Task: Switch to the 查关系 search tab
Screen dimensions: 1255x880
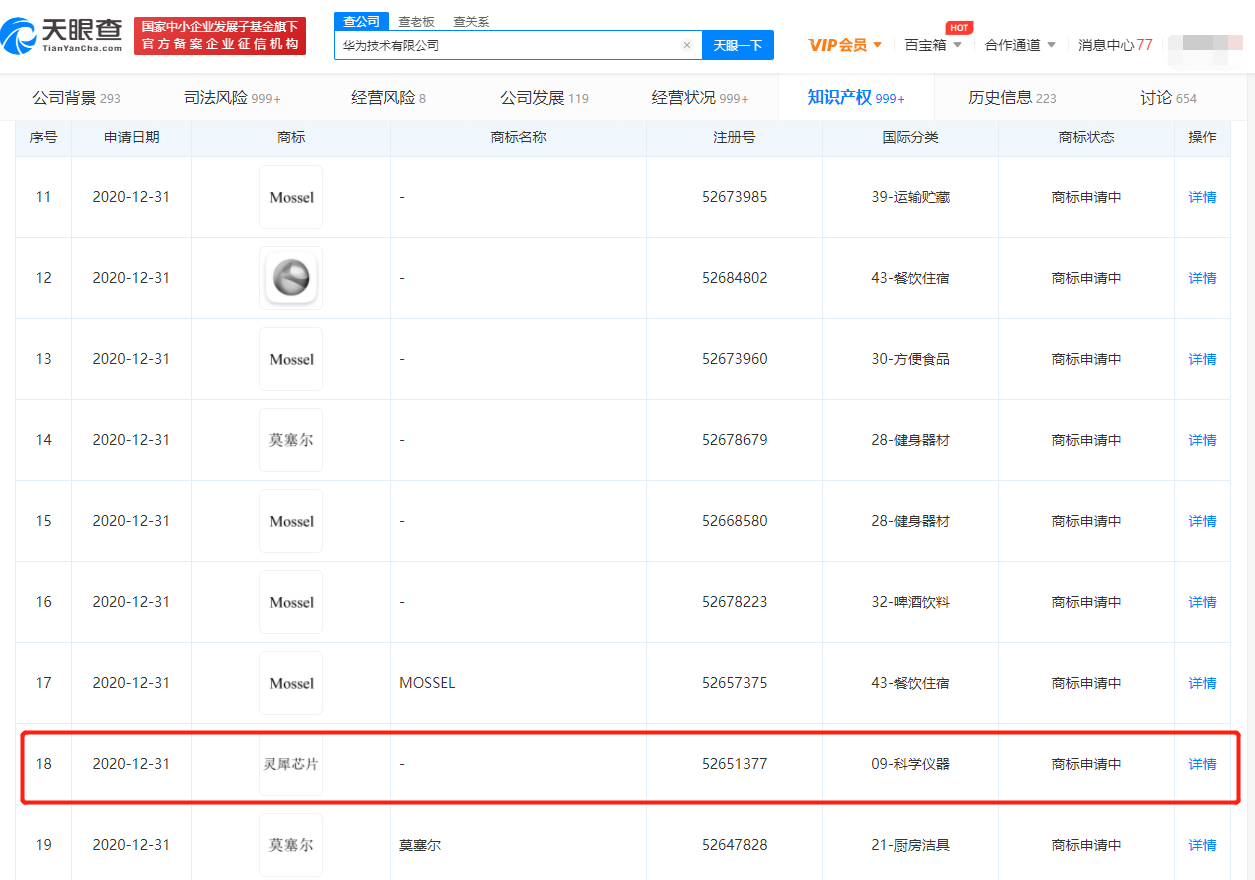Action: pyautogui.click(x=471, y=21)
